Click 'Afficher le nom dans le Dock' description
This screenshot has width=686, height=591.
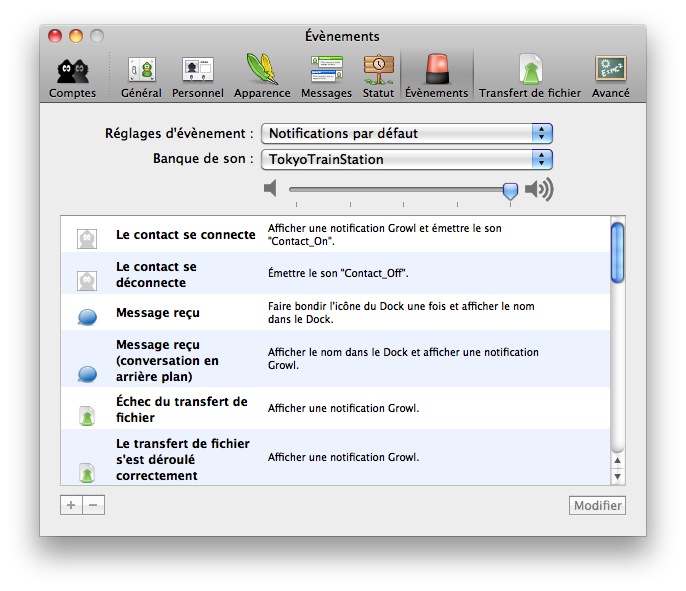pyautogui.click(x=403, y=358)
